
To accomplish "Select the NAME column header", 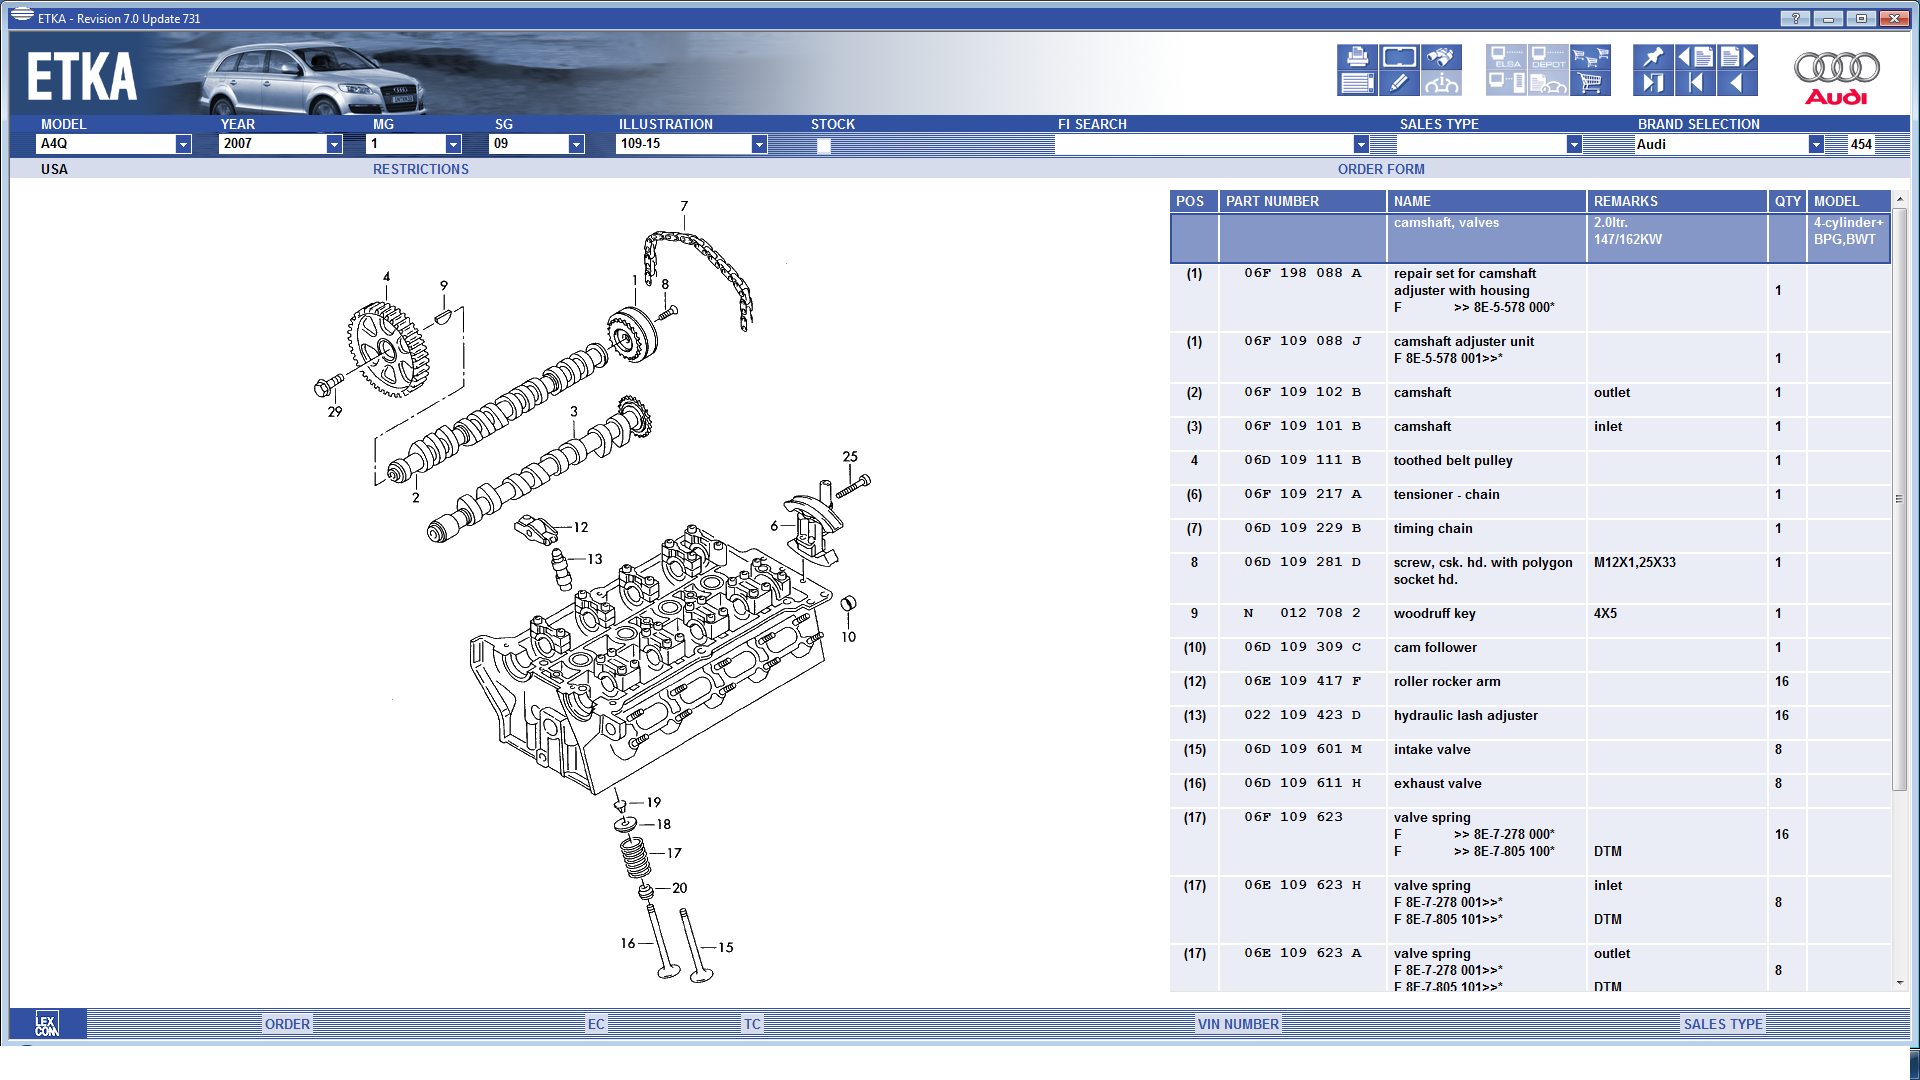I will (1486, 201).
